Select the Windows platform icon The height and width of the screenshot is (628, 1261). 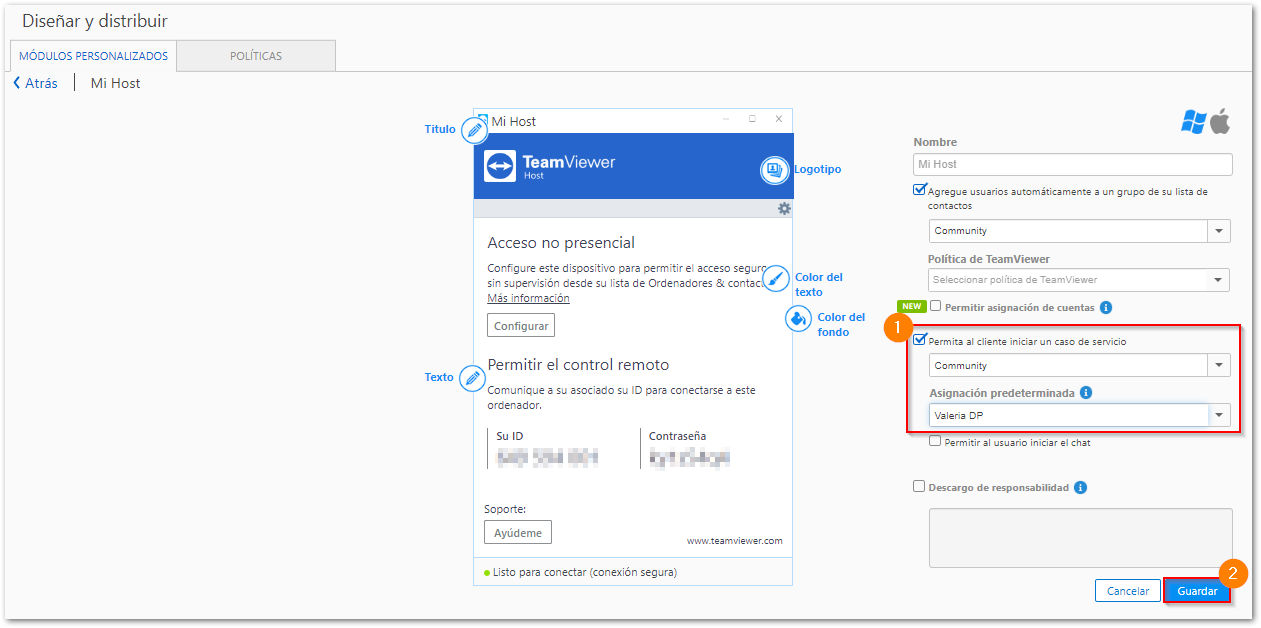[x=1193, y=122]
